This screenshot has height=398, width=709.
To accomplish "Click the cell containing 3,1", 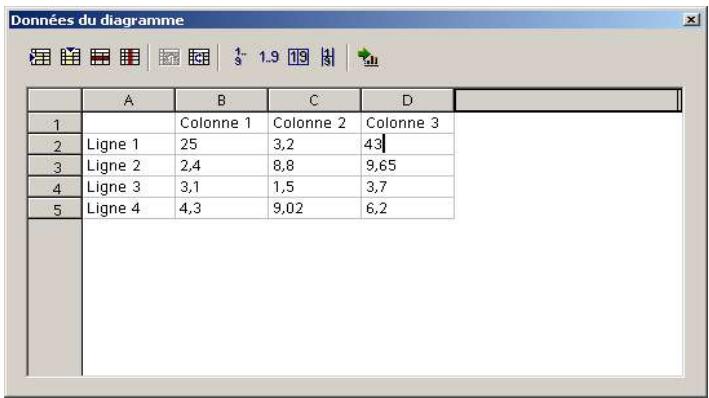I will click(x=222, y=187).
